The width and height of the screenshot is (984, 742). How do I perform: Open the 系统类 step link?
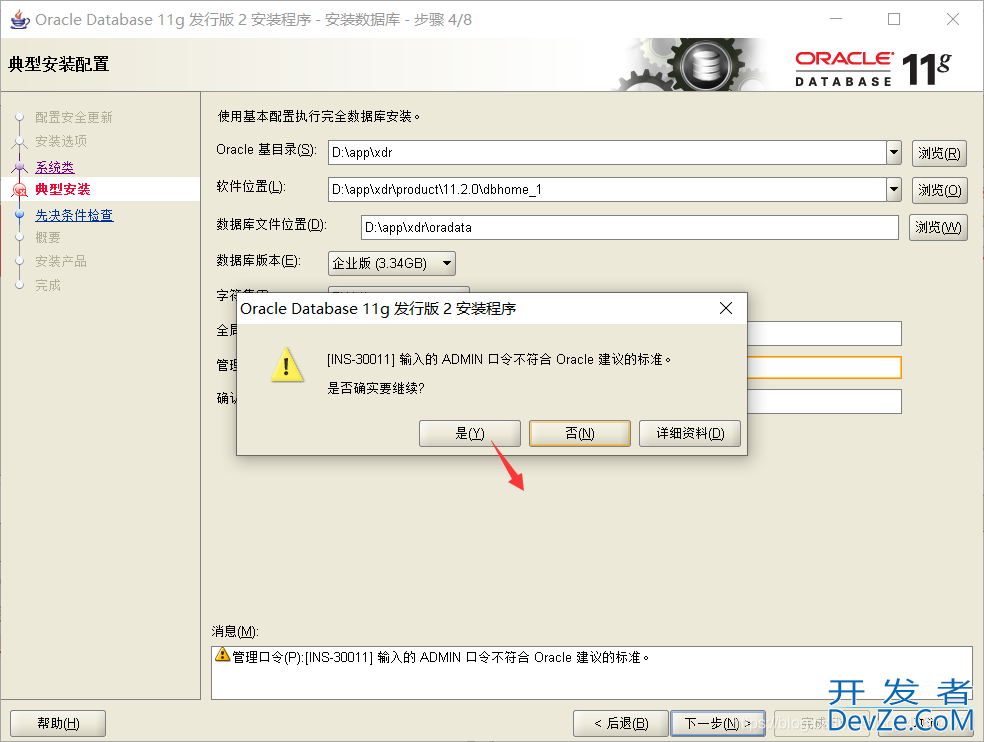click(55, 167)
